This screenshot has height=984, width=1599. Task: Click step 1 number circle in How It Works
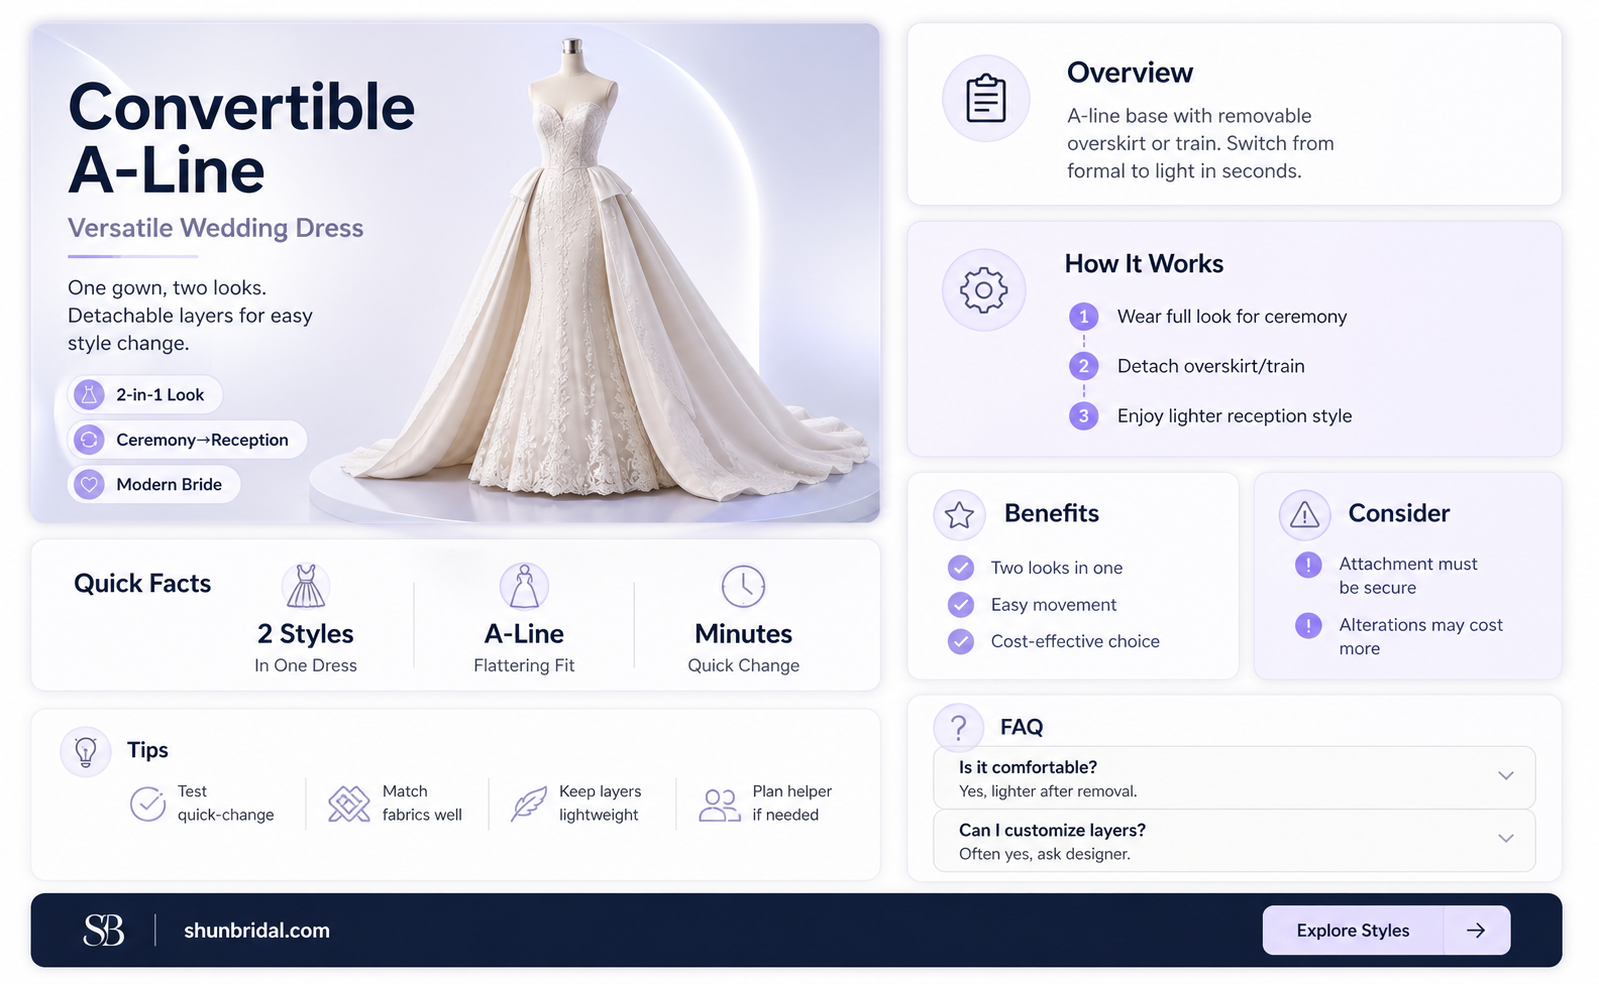click(x=1083, y=316)
